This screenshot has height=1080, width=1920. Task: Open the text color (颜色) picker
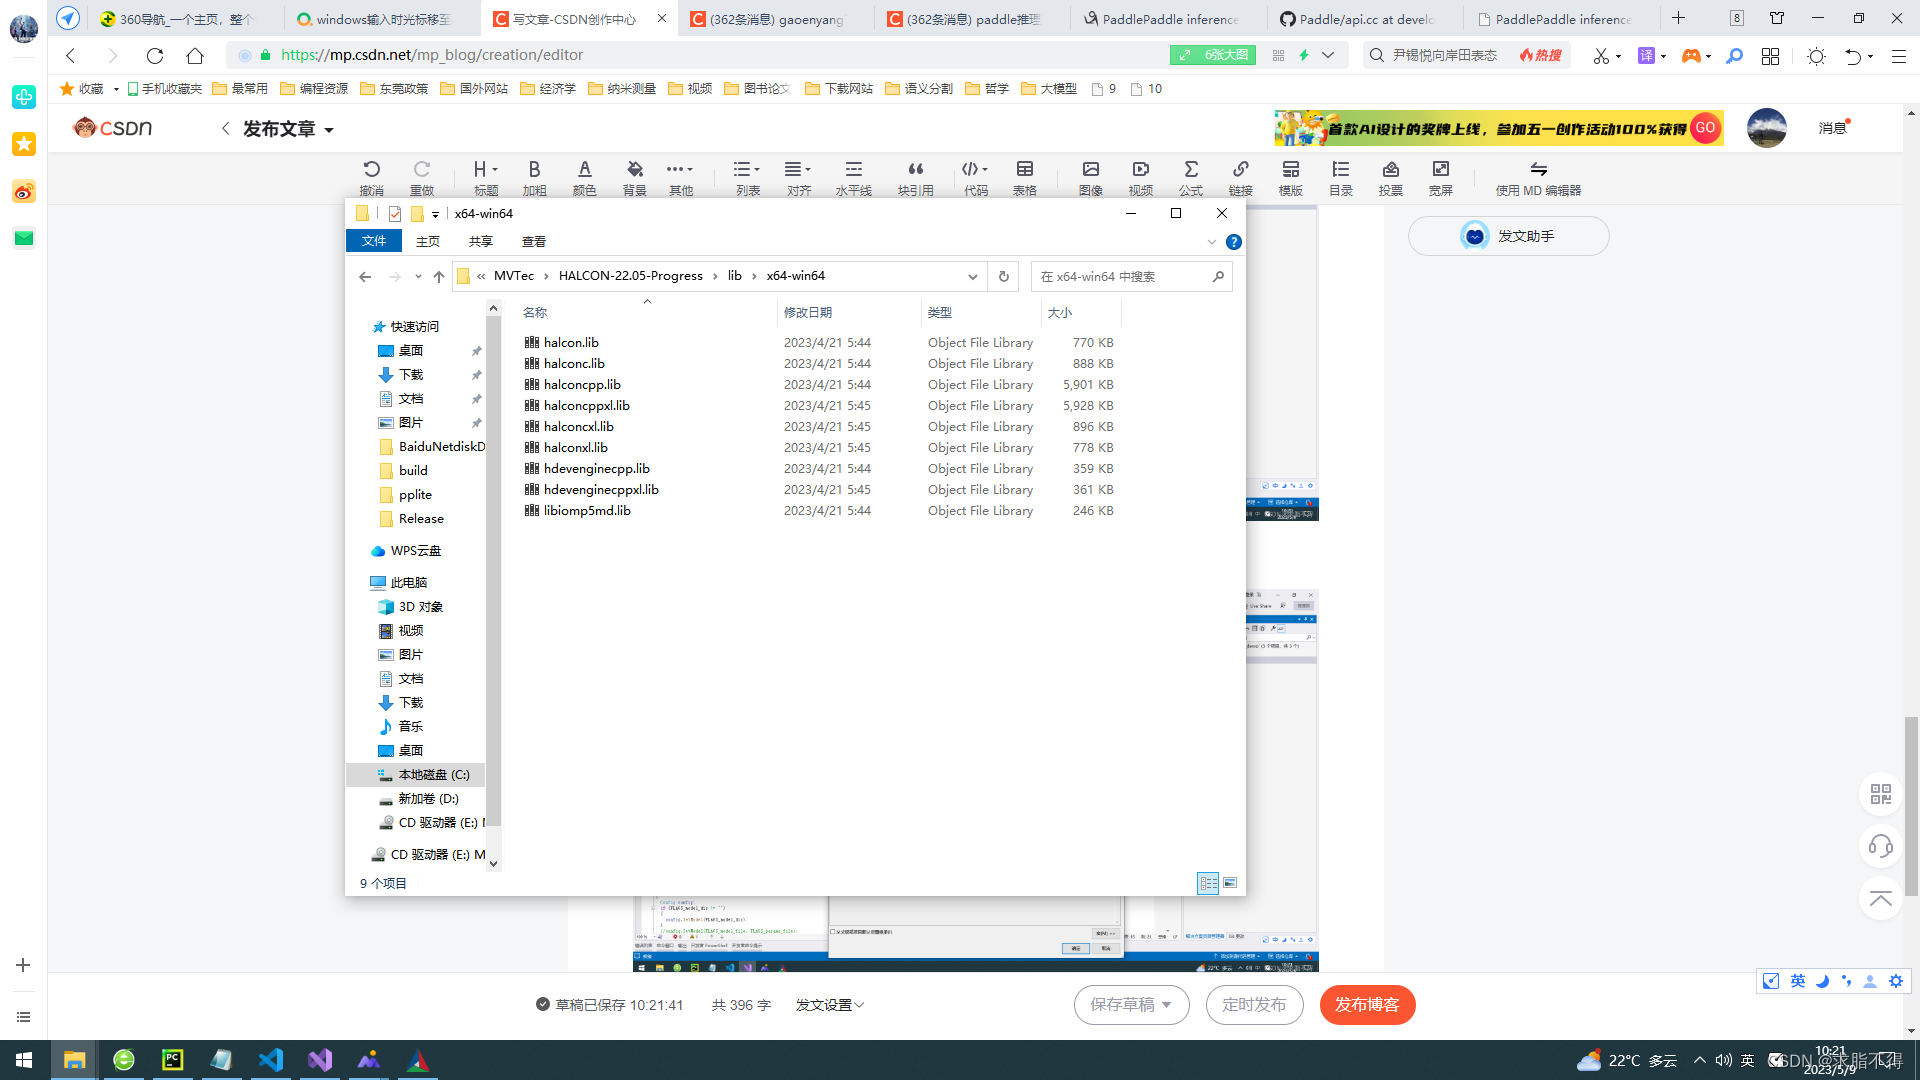tap(585, 177)
